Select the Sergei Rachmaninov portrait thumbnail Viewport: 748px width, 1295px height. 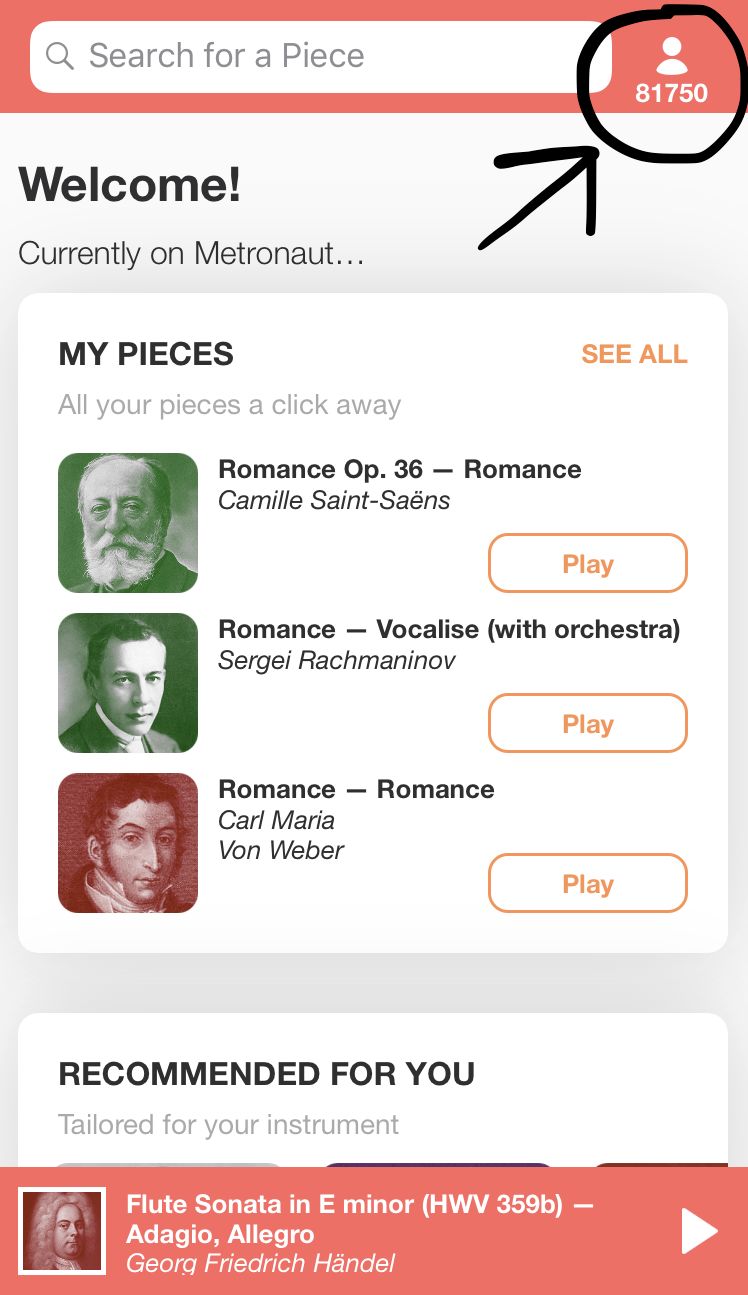point(128,683)
